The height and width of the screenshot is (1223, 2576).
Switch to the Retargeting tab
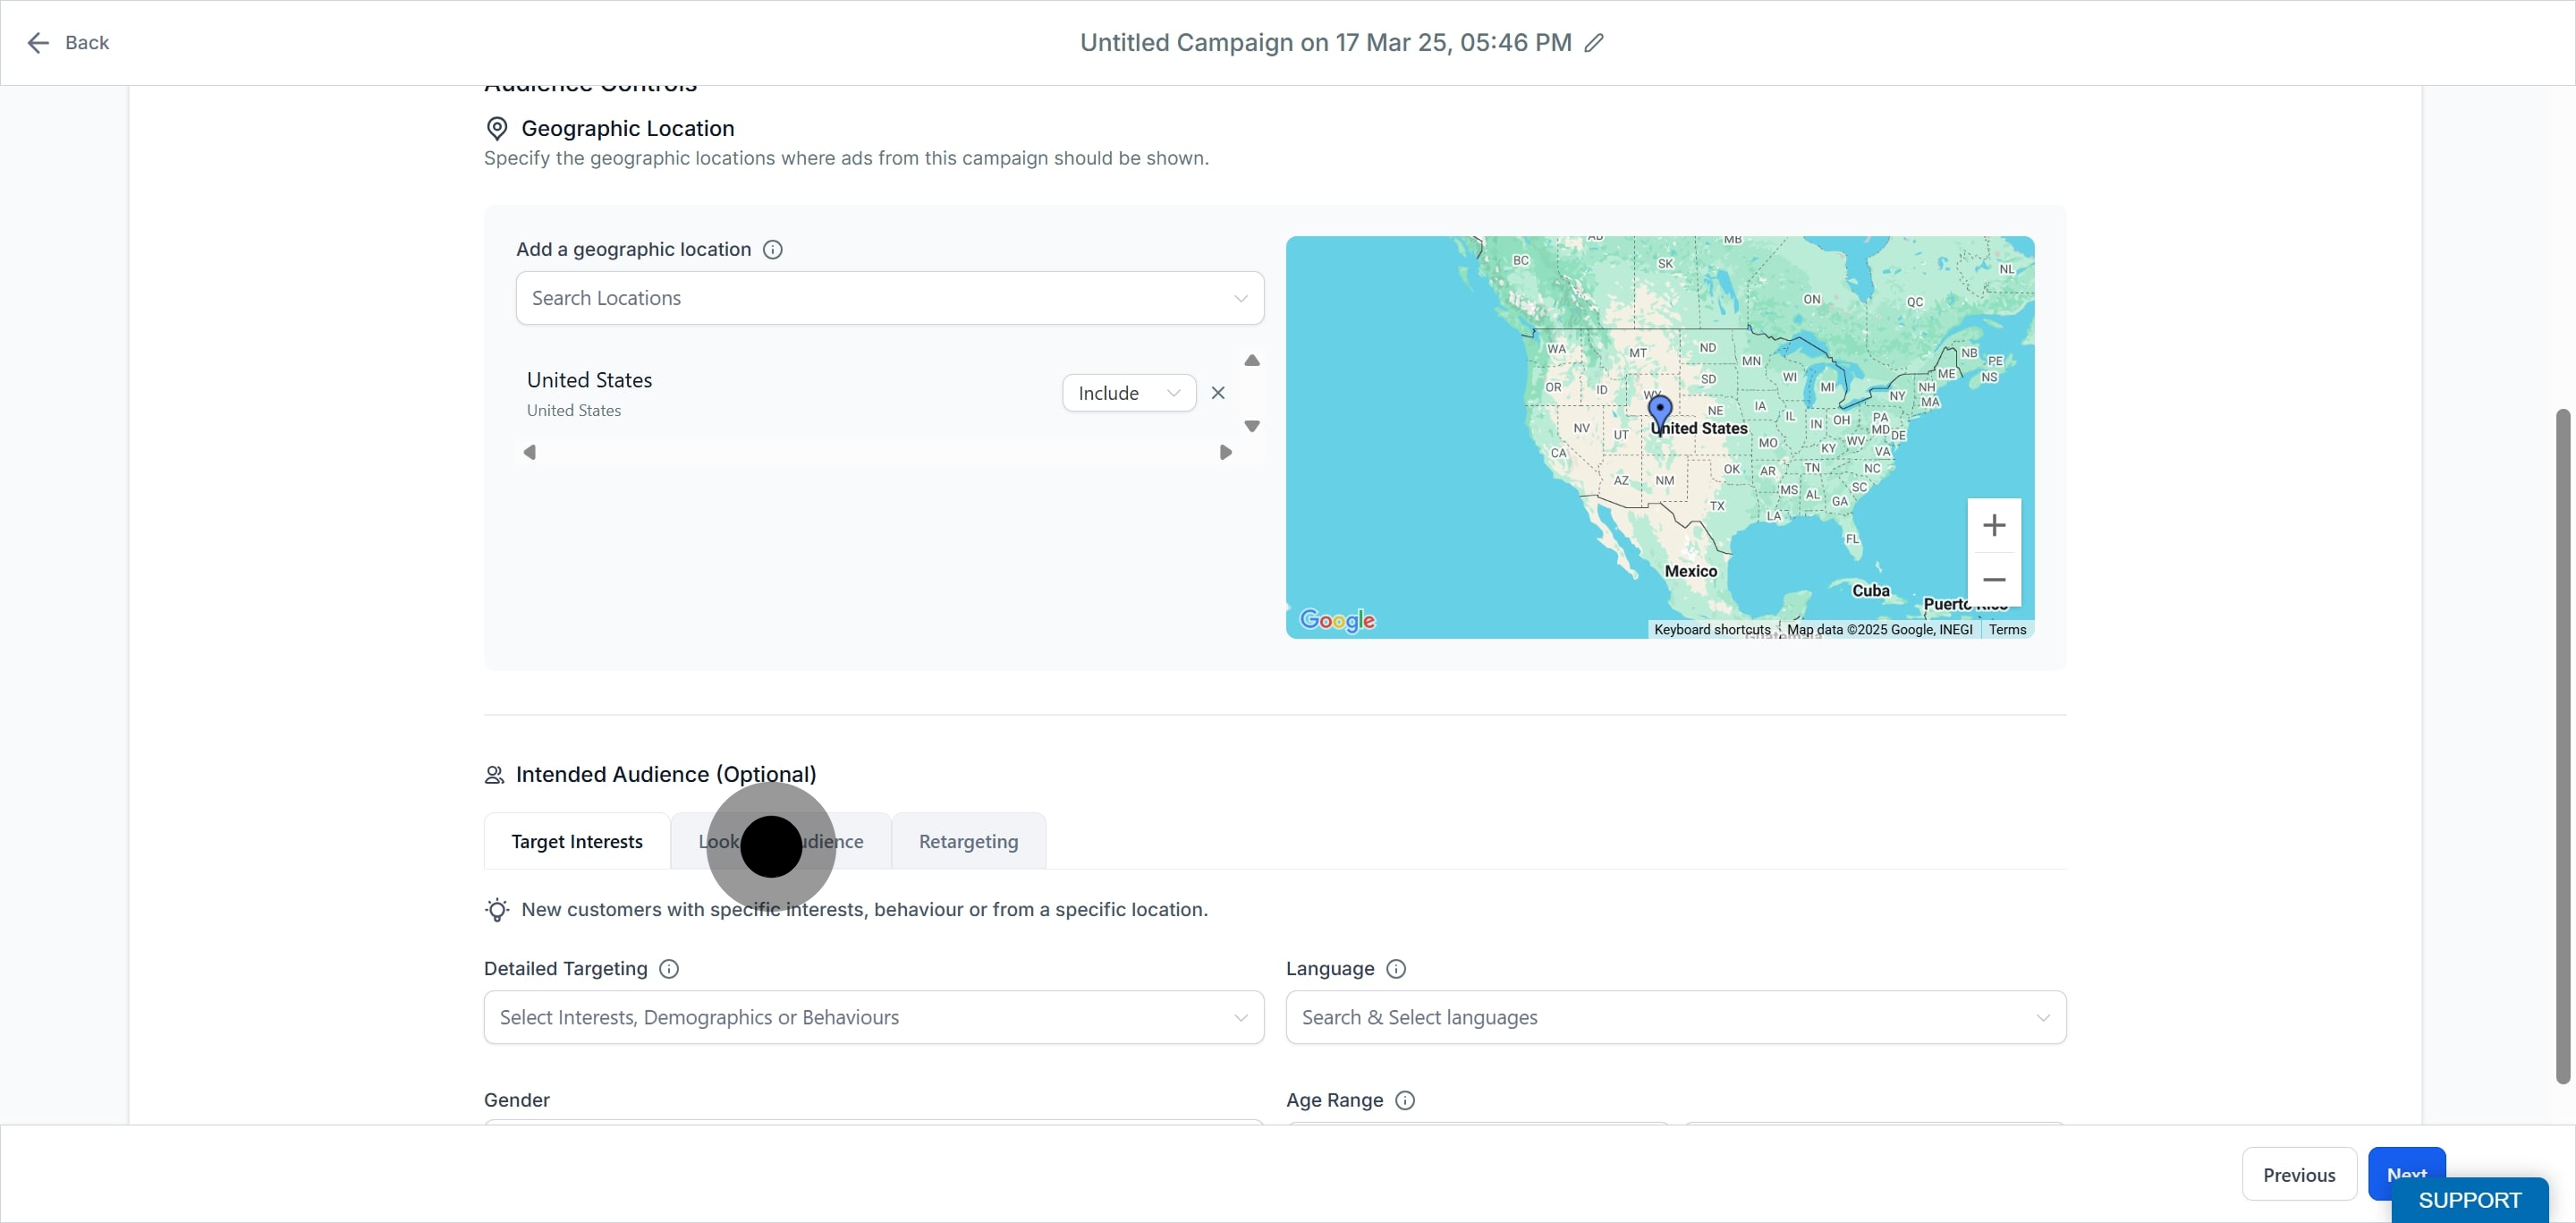[968, 841]
